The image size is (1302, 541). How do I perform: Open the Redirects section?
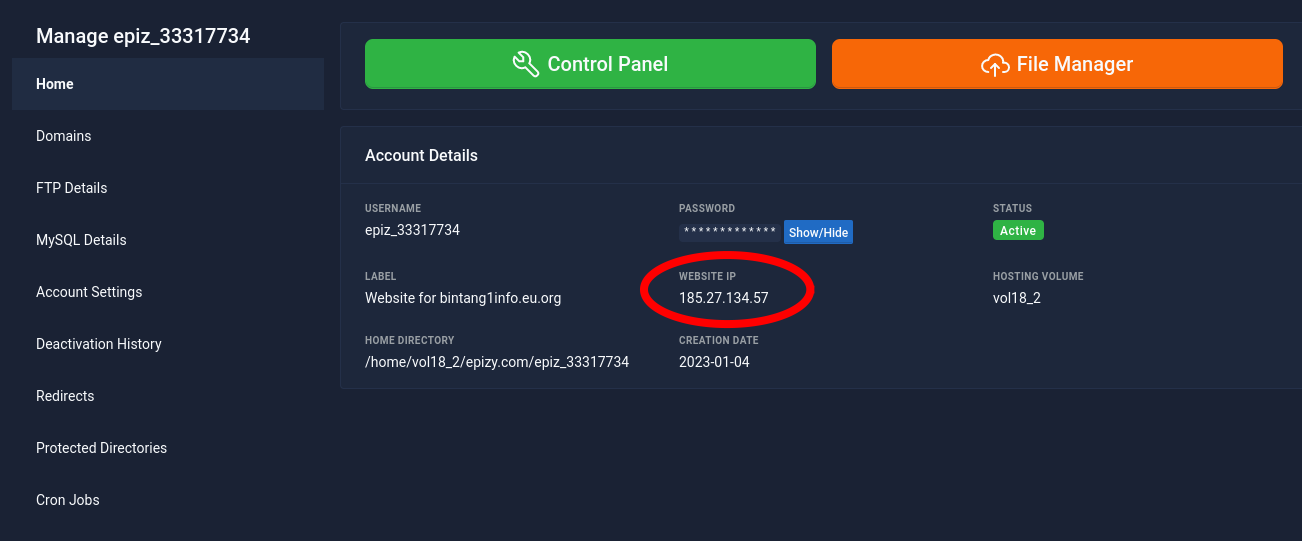65,396
